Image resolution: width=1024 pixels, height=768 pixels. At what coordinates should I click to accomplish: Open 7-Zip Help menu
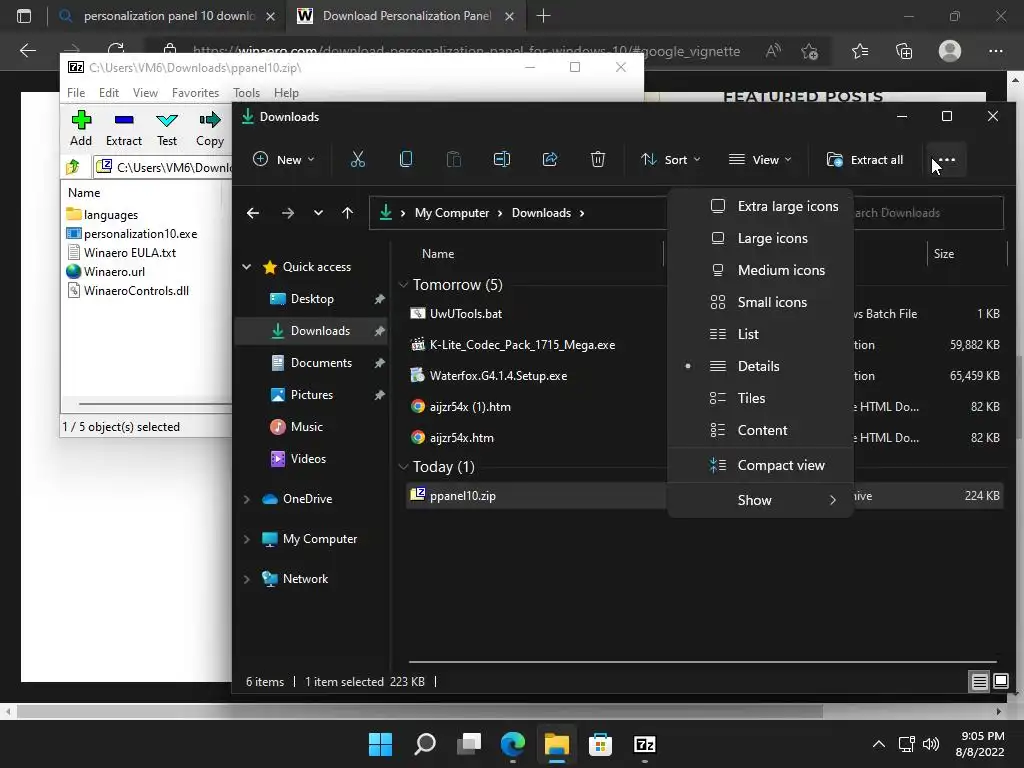[x=286, y=93]
